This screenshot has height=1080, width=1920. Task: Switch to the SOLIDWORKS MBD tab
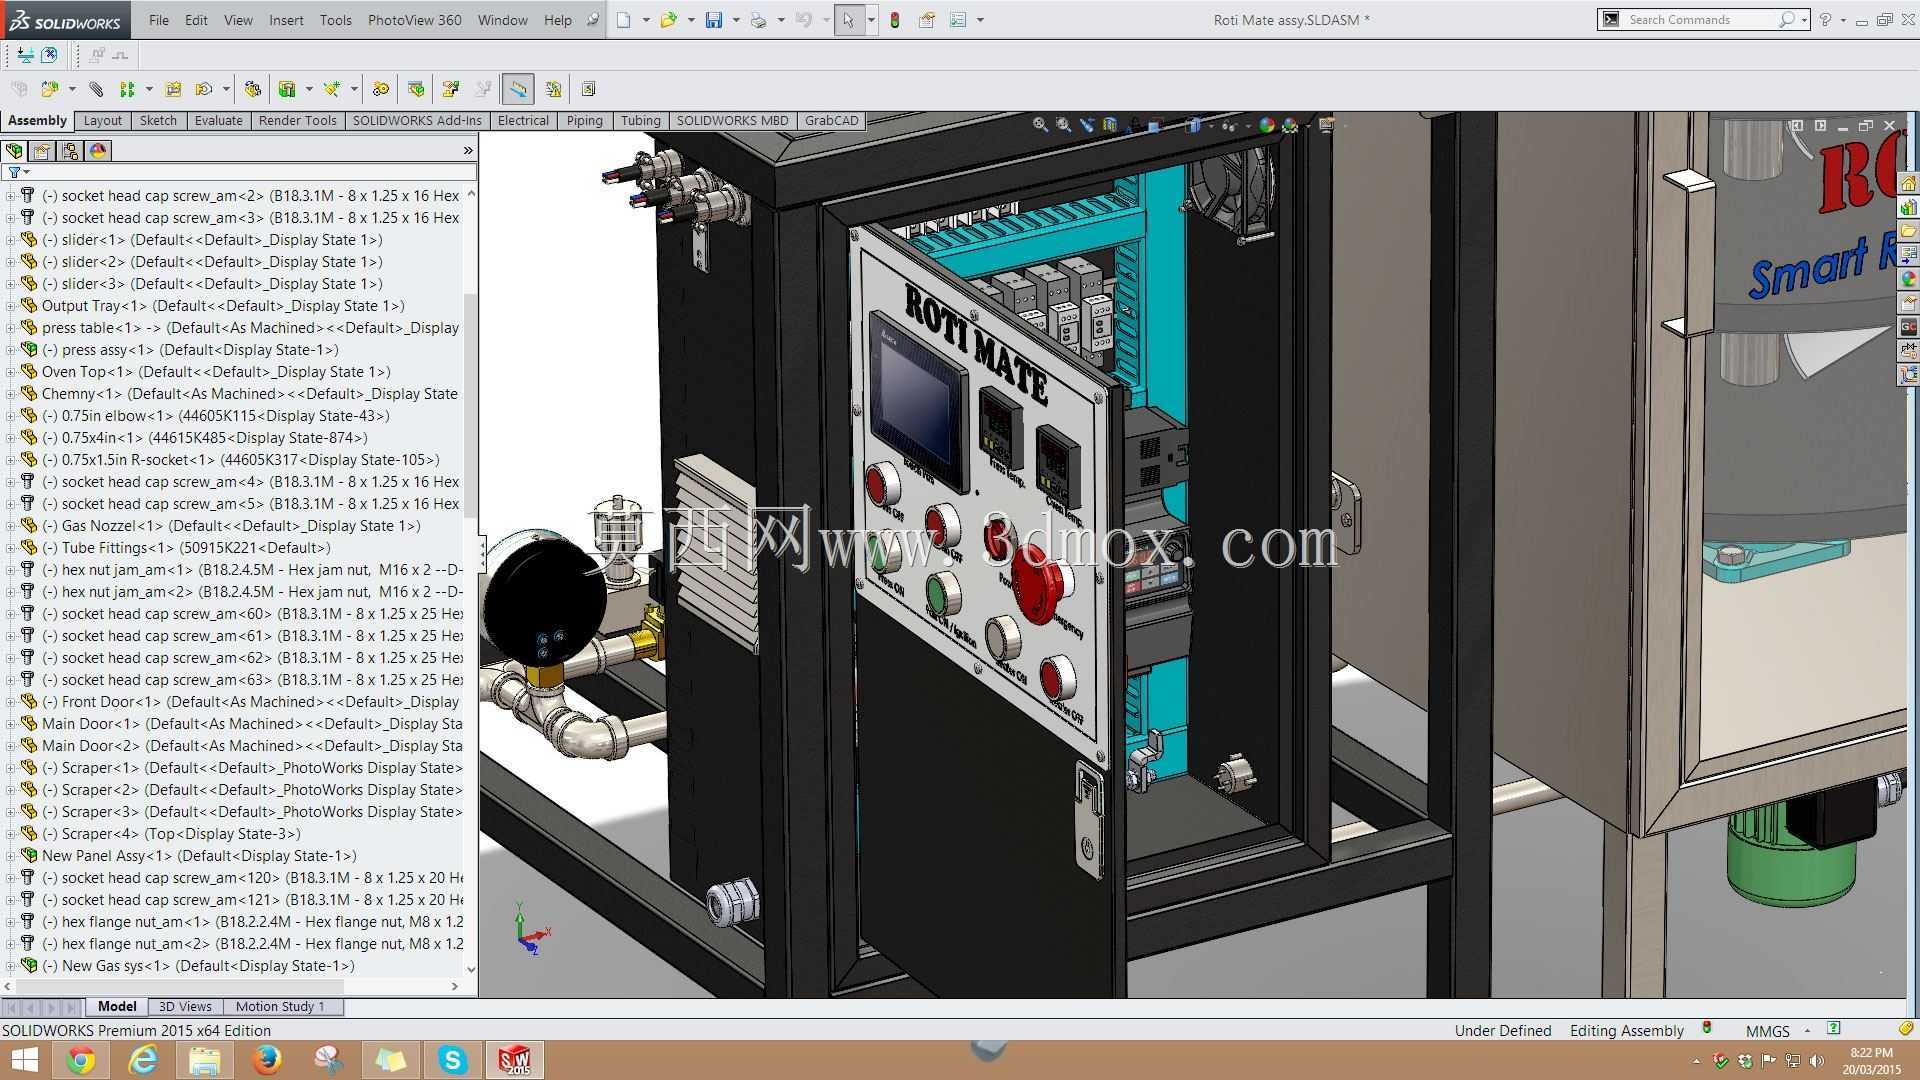point(732,121)
